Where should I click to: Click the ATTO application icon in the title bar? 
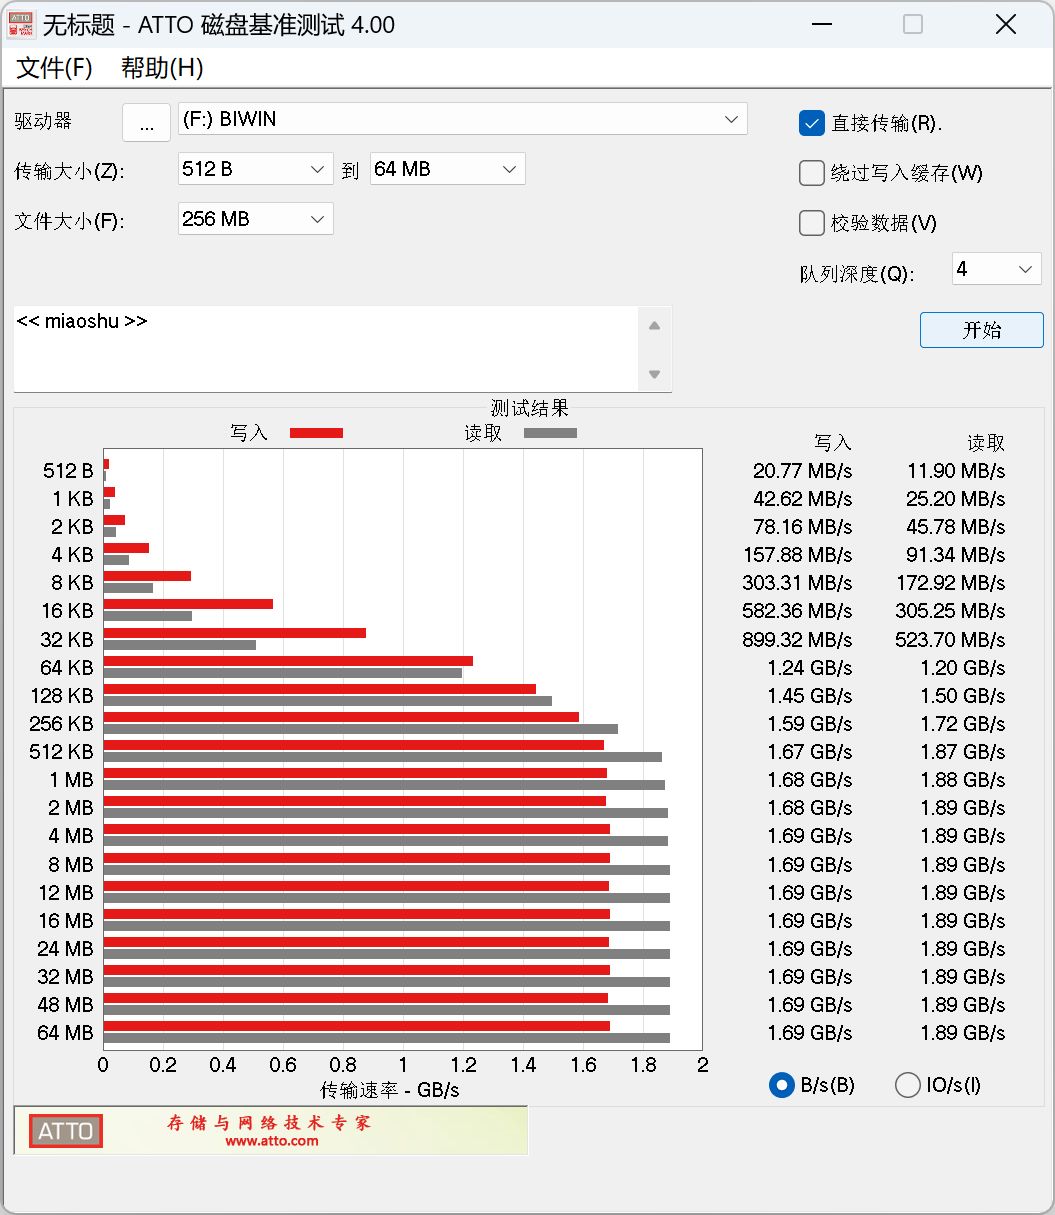(21, 23)
